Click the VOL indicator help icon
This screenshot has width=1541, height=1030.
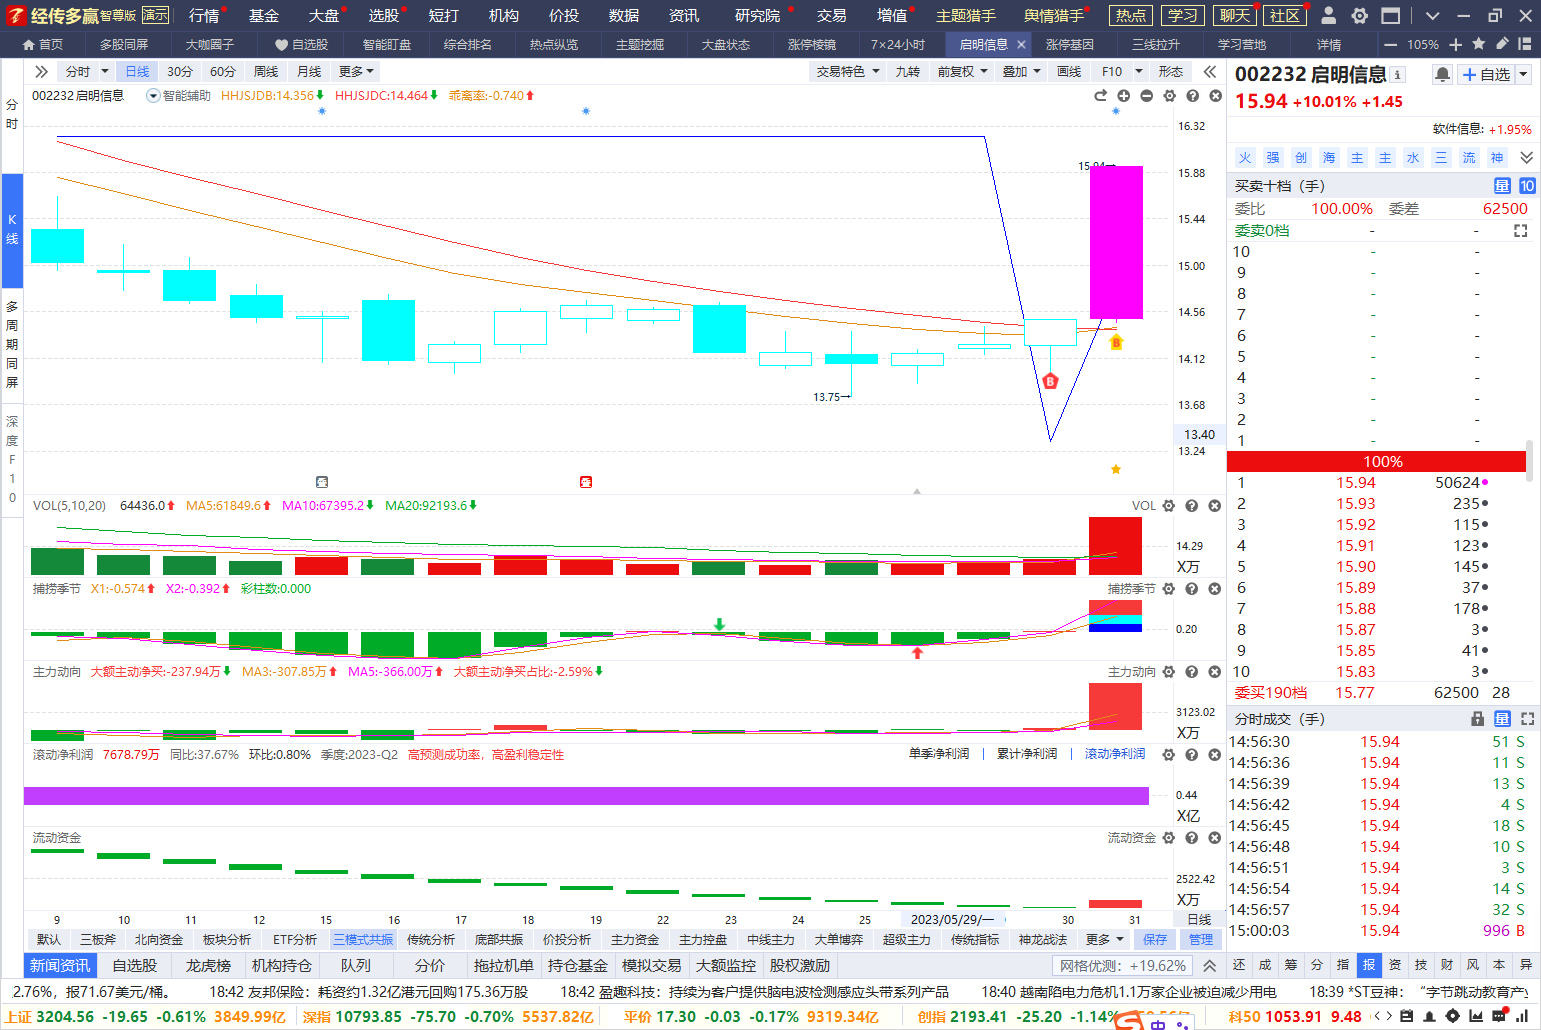(x=1191, y=506)
